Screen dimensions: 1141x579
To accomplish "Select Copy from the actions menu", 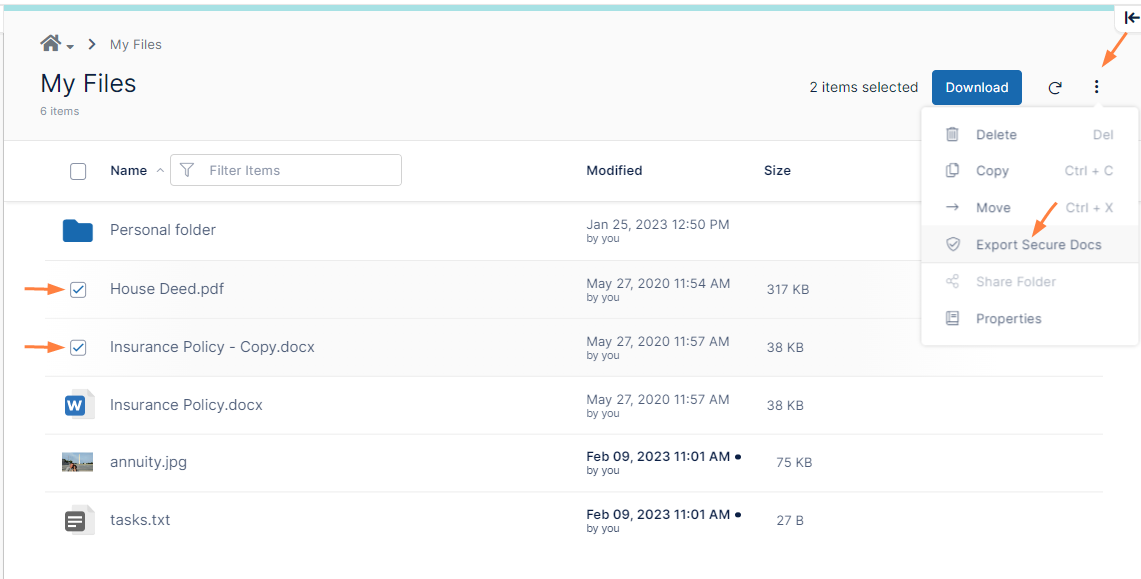I will coord(991,171).
